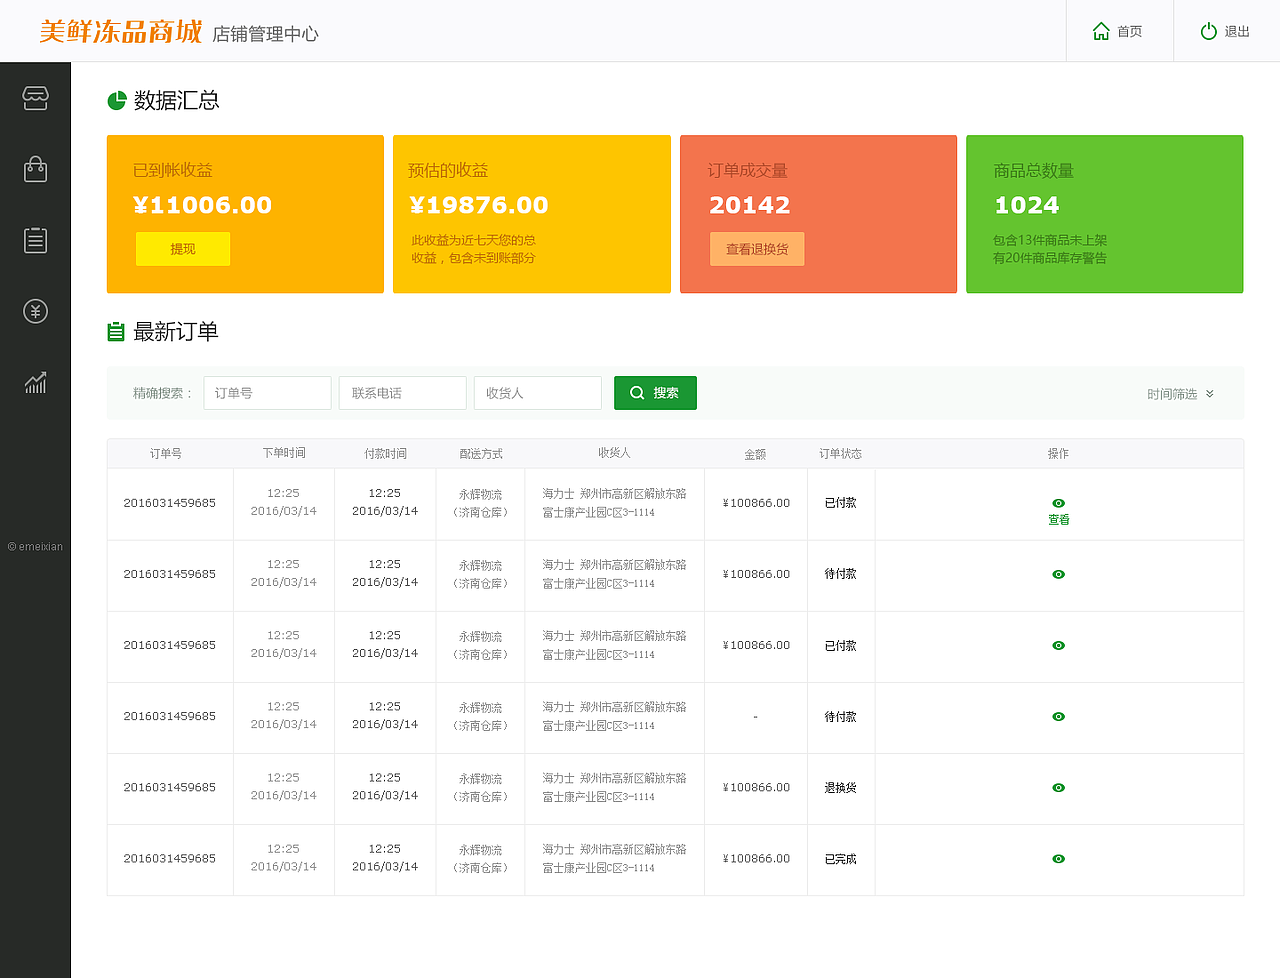1280x978 pixels.
Task: Click the 最新订单 section heading
Action: [x=176, y=332]
